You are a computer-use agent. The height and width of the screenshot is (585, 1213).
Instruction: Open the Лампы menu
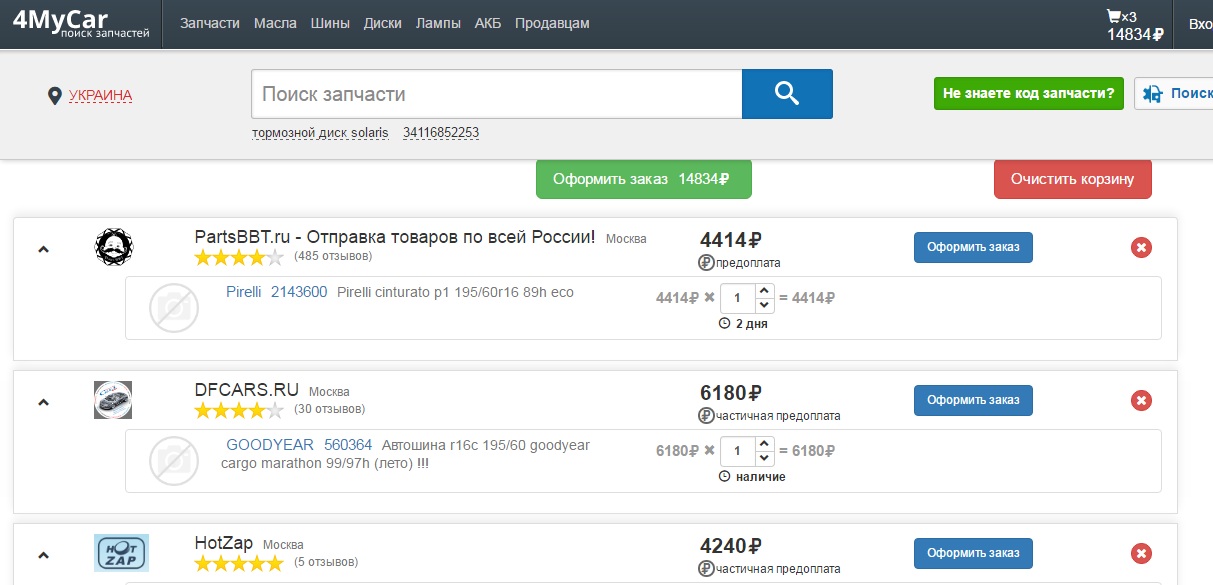point(438,23)
